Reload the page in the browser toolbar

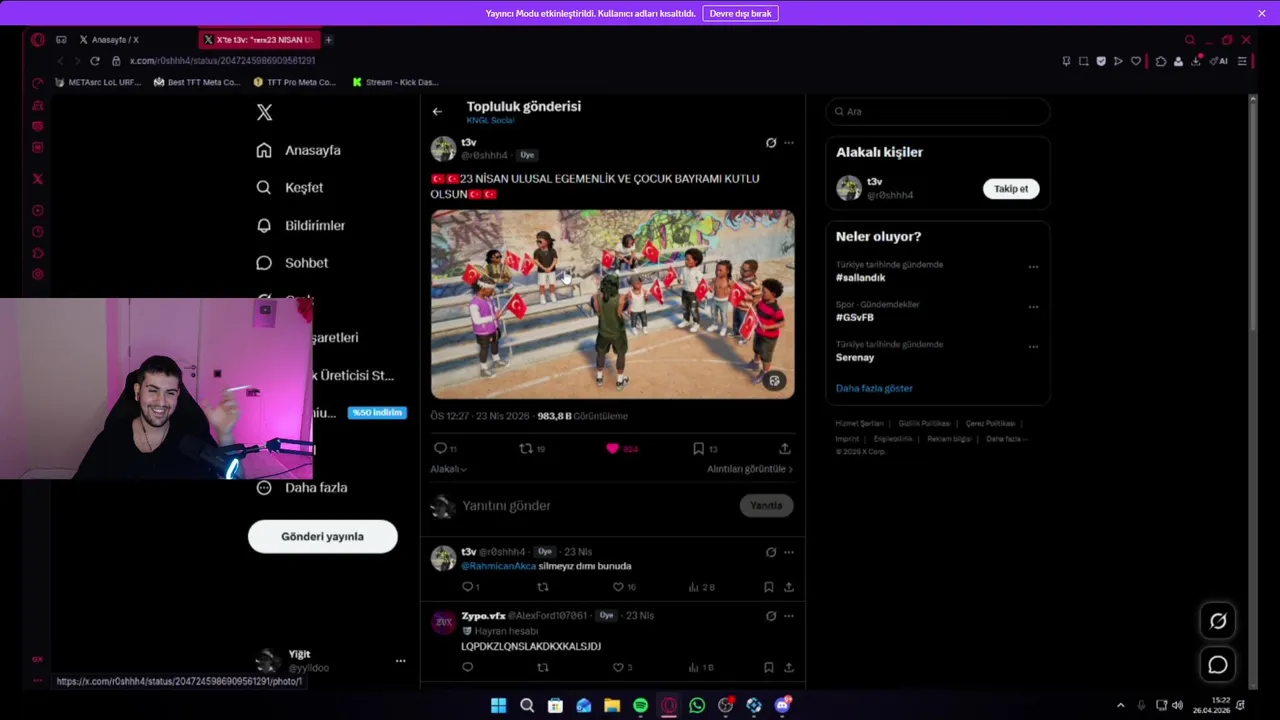pos(95,61)
